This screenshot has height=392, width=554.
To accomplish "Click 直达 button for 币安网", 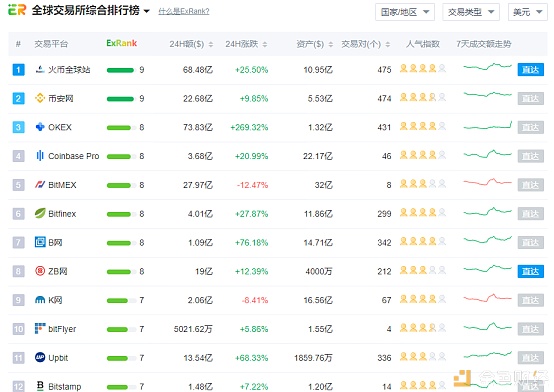I will pyautogui.click(x=530, y=98).
